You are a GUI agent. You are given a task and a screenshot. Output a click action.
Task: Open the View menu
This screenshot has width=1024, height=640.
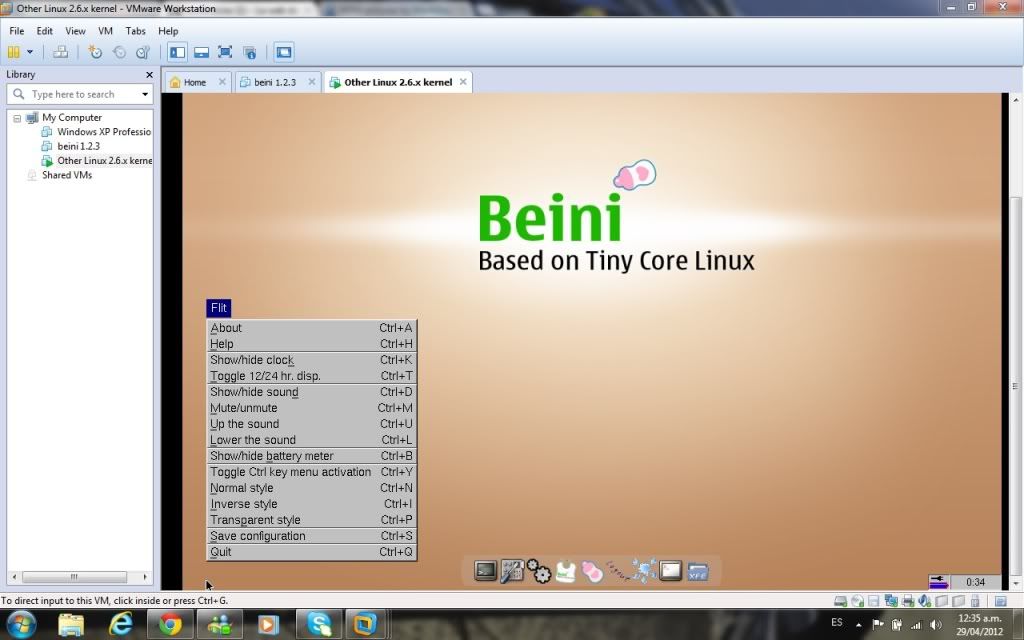tap(75, 31)
